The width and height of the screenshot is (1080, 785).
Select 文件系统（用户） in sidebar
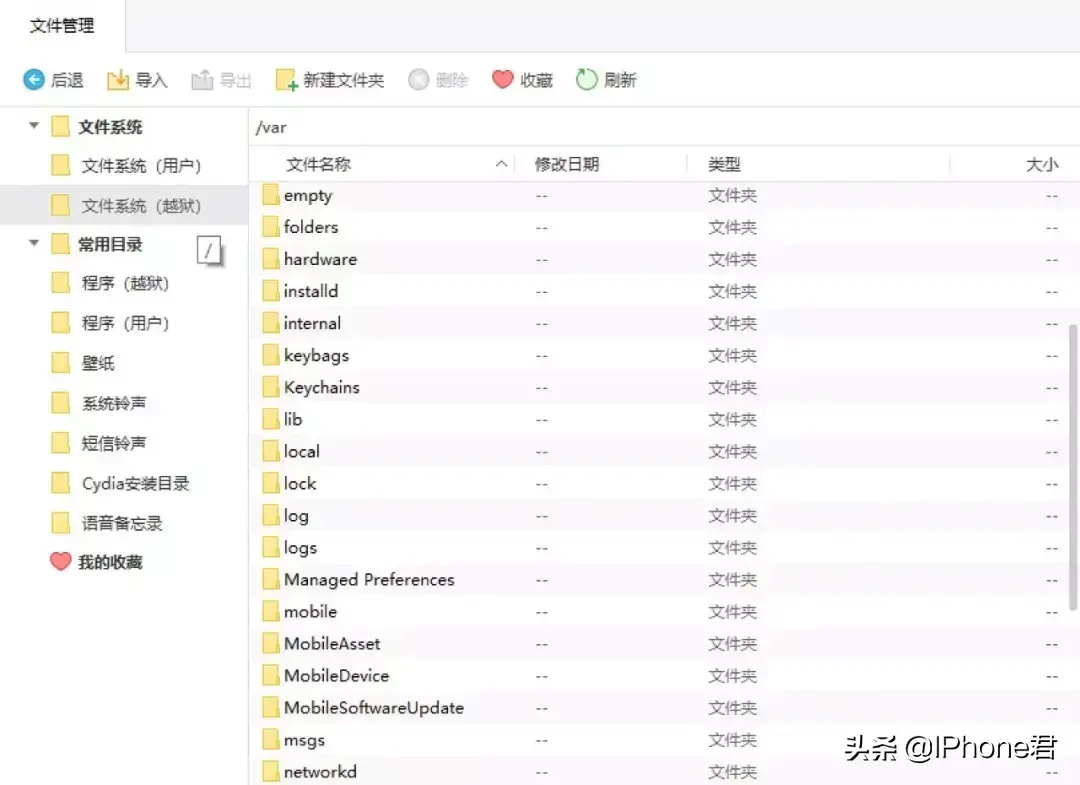[141, 166]
